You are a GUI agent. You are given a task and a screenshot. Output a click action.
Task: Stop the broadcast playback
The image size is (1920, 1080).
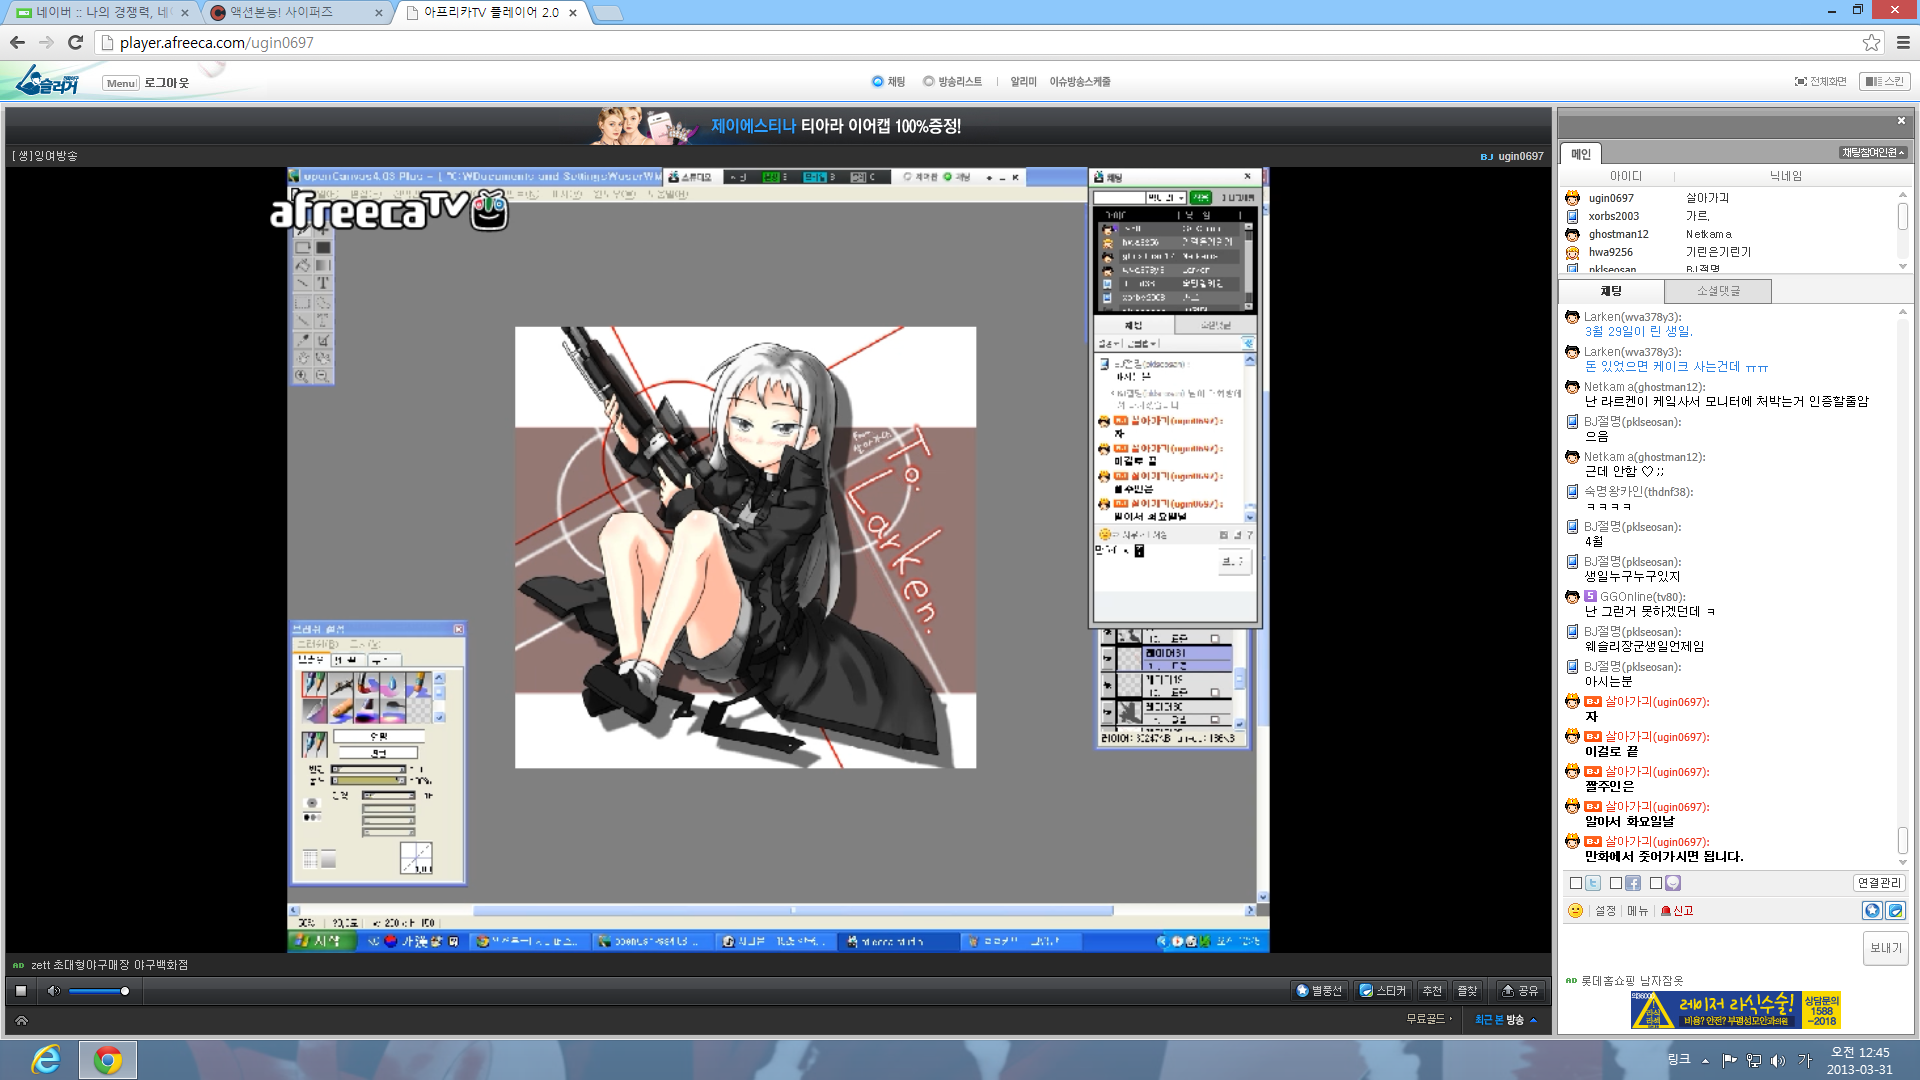click(21, 991)
